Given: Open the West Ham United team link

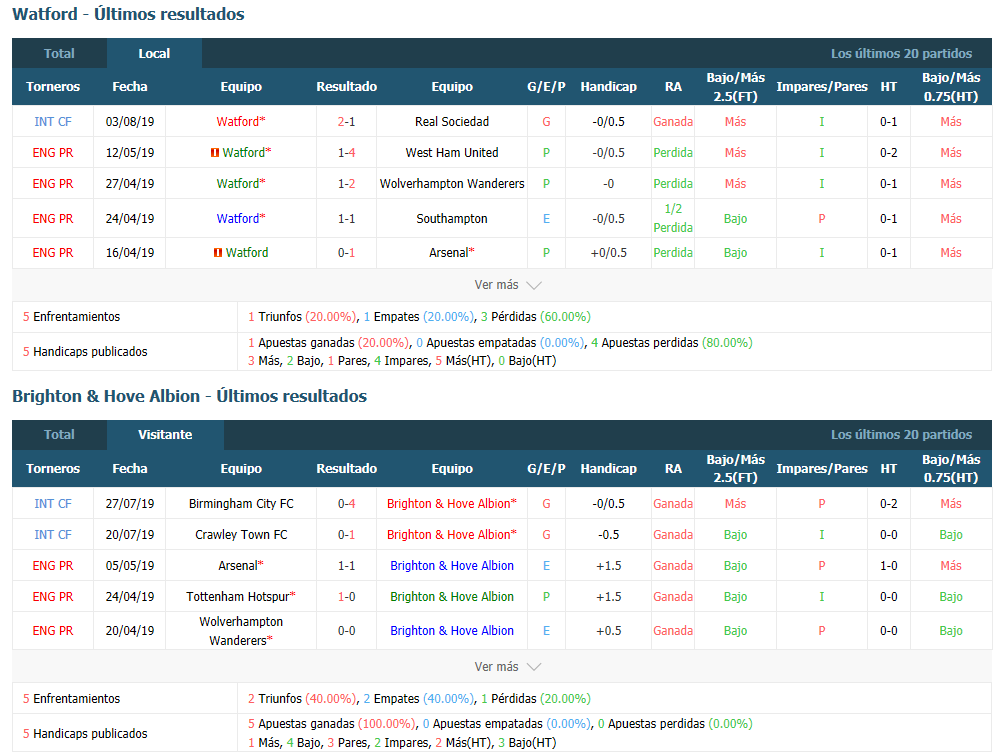Looking at the screenshot, I should (452, 153).
